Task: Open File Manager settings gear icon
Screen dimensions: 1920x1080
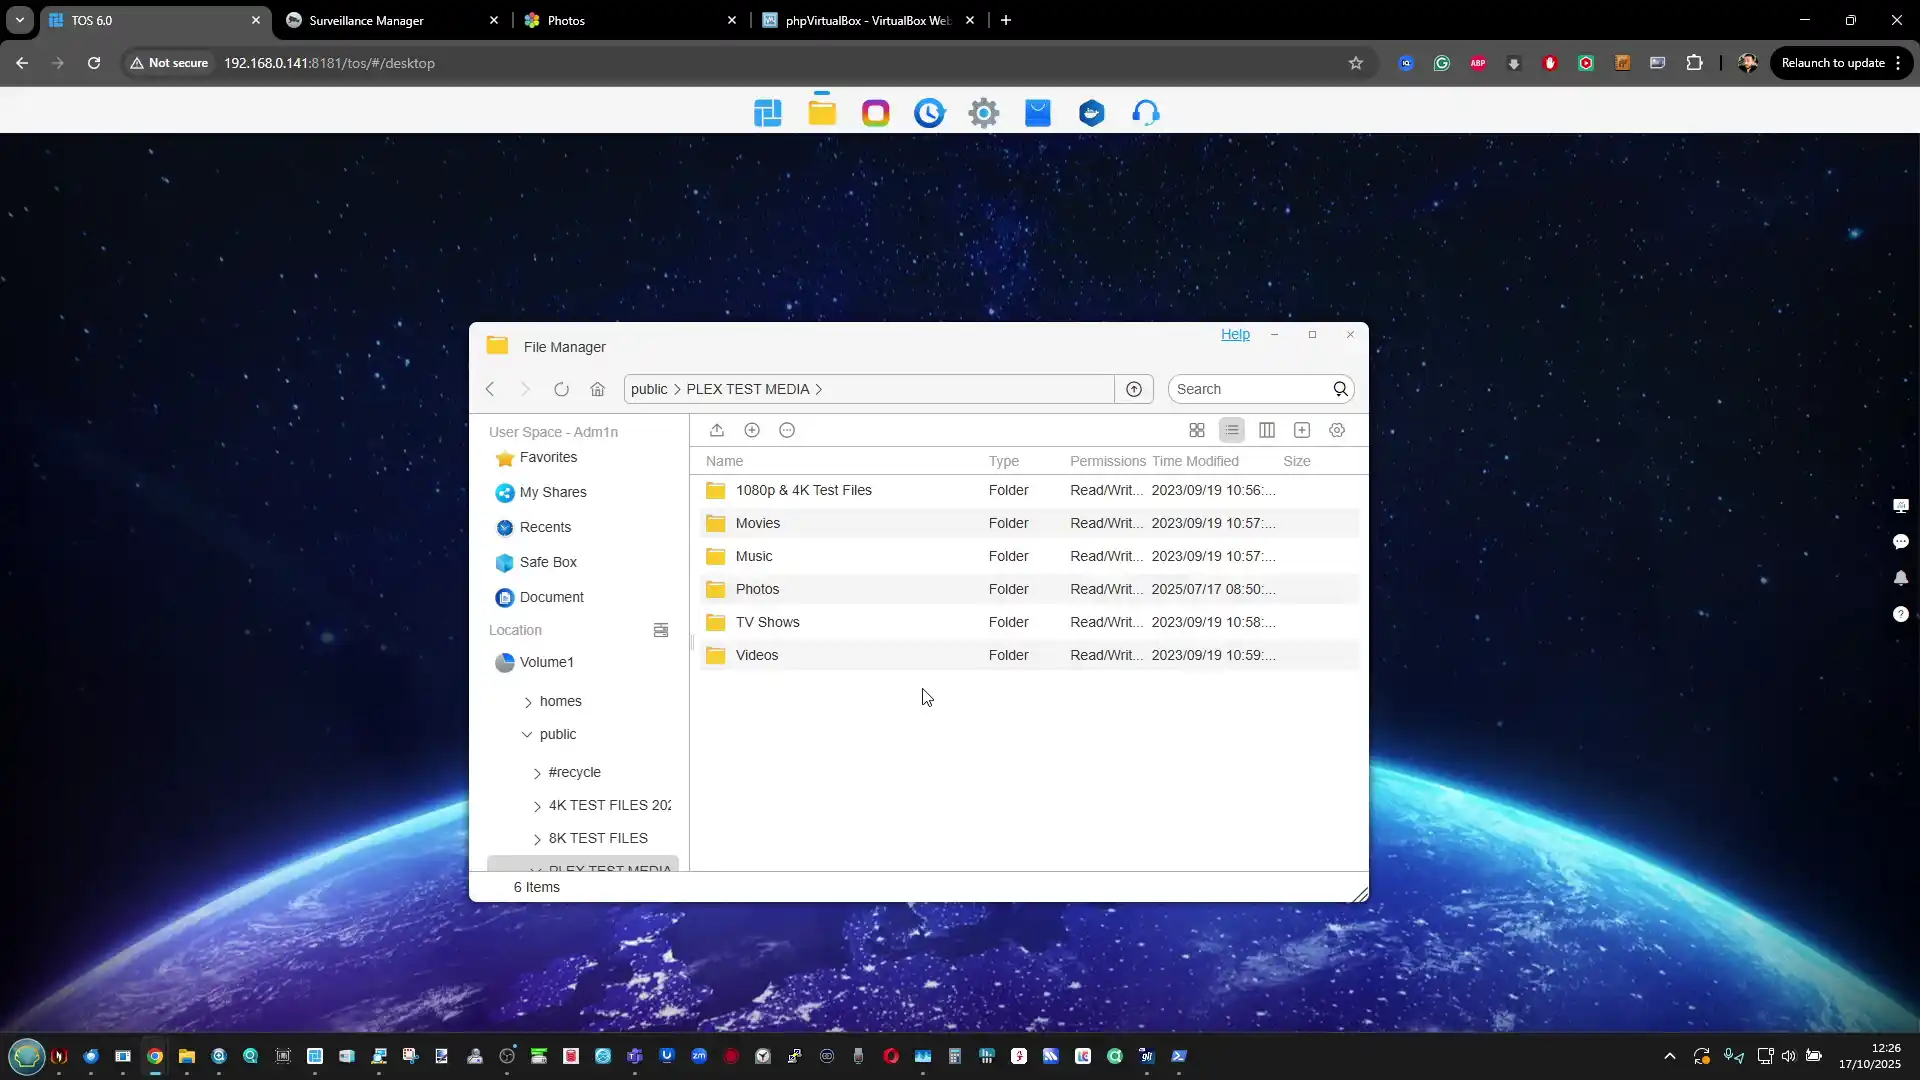Action: point(1337,430)
